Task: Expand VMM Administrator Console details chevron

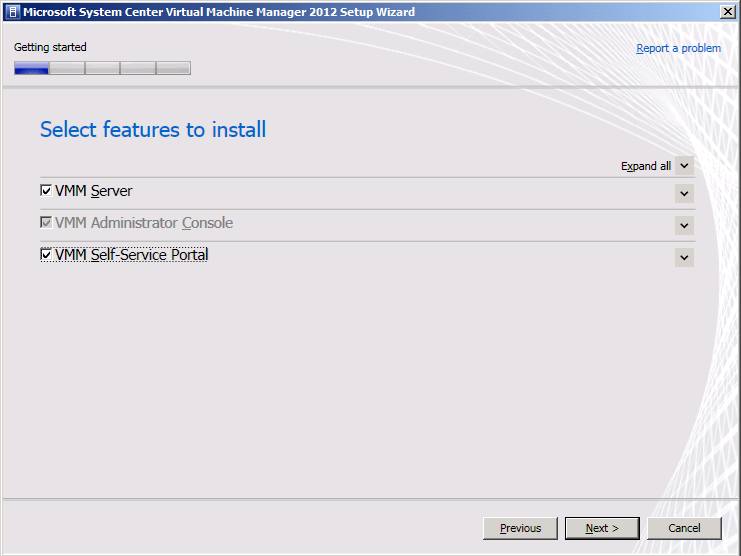Action: tap(684, 225)
